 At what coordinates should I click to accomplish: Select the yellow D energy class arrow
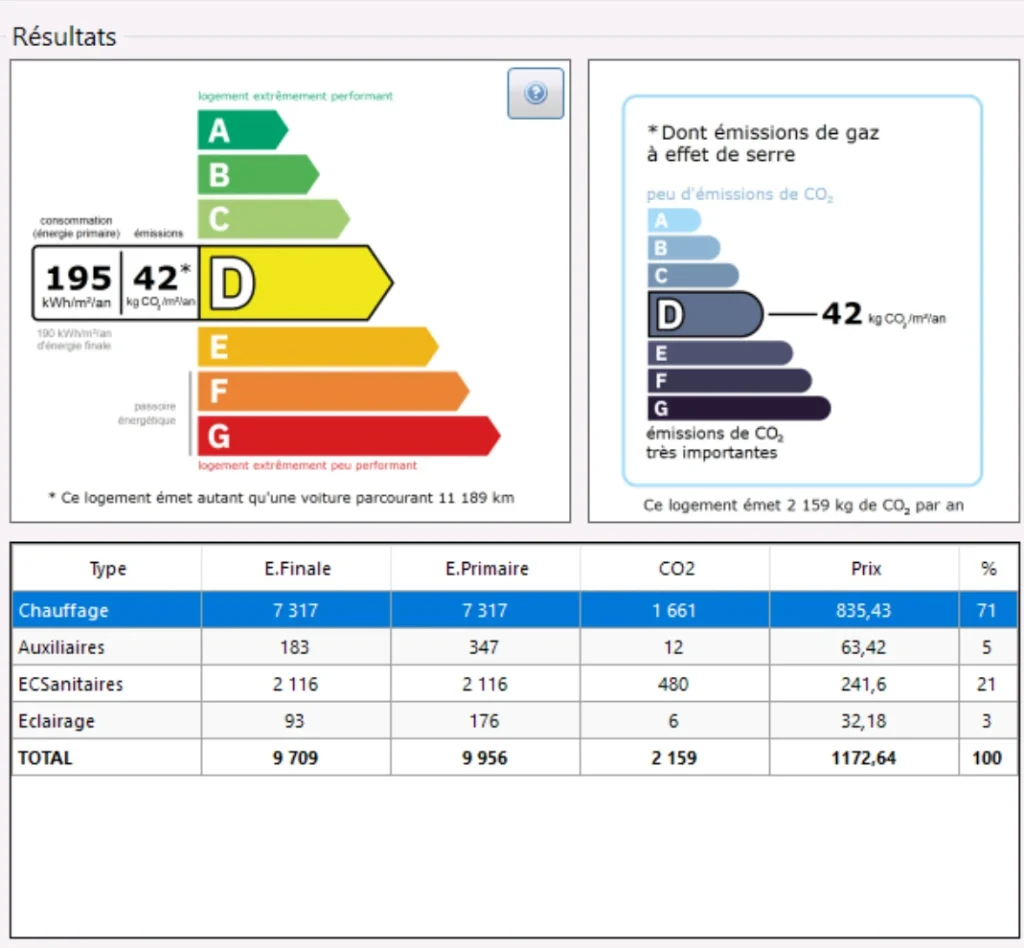coord(294,284)
